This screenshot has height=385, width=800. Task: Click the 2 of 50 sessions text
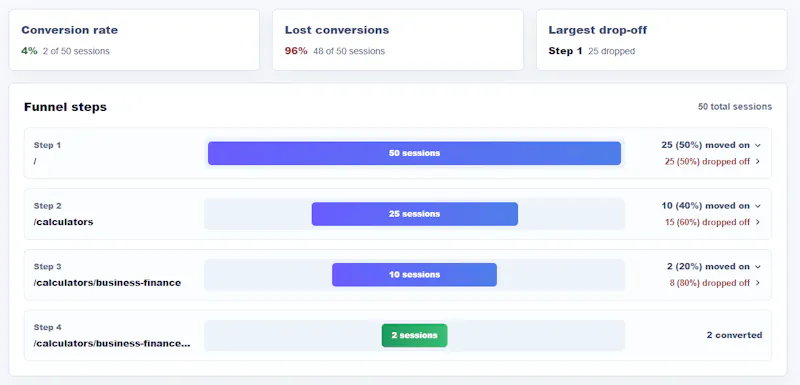tap(76, 51)
